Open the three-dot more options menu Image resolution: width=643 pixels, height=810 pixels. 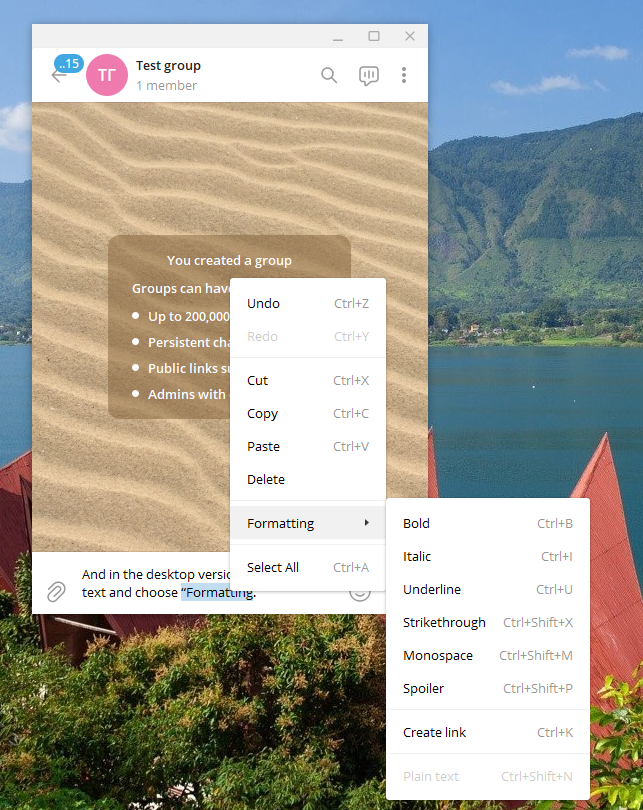point(404,75)
